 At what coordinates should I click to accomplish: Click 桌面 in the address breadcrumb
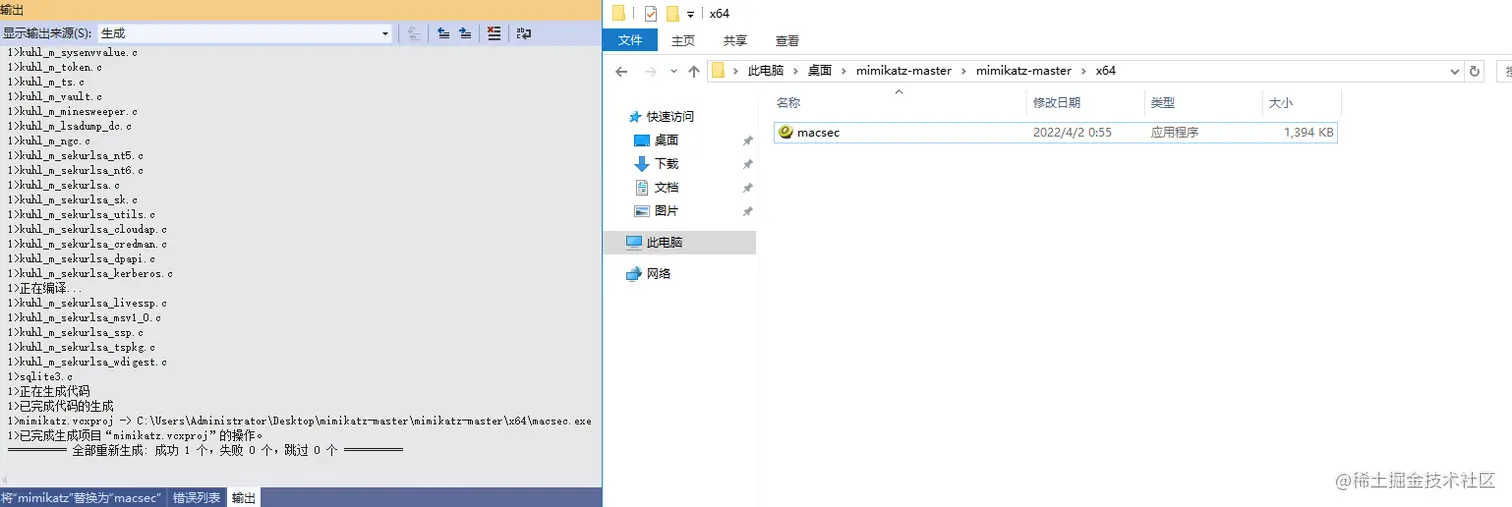tap(820, 71)
